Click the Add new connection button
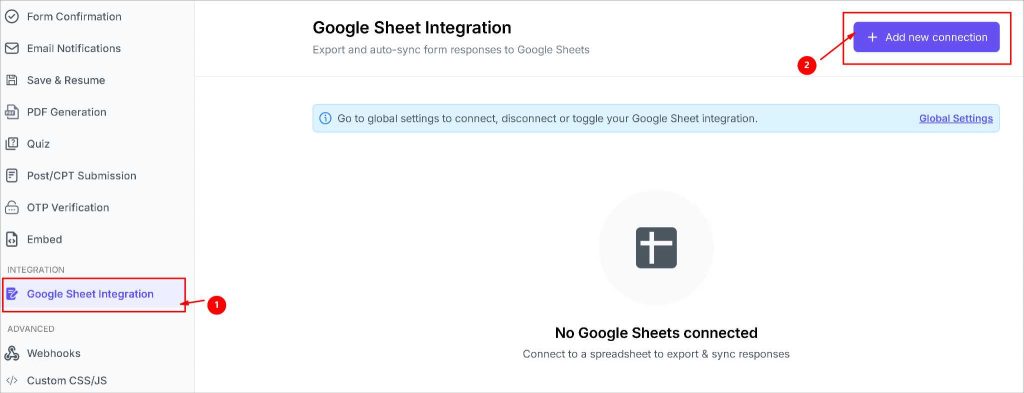1024x393 pixels. click(926, 37)
